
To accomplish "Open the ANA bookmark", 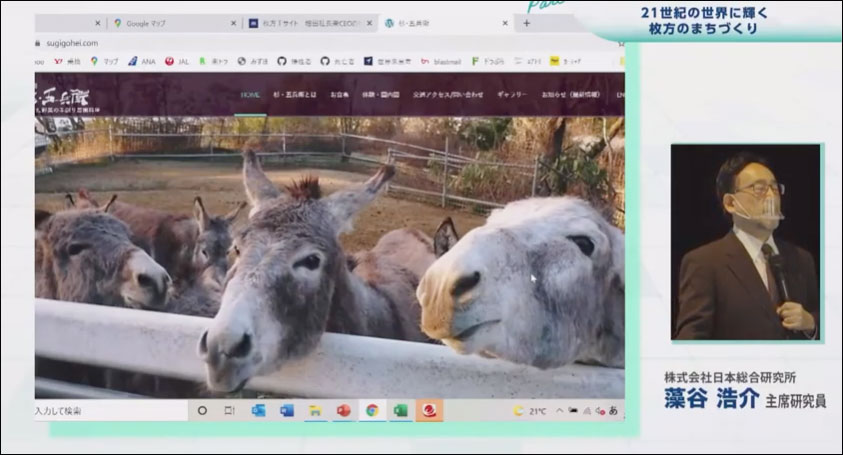I will (139, 61).
